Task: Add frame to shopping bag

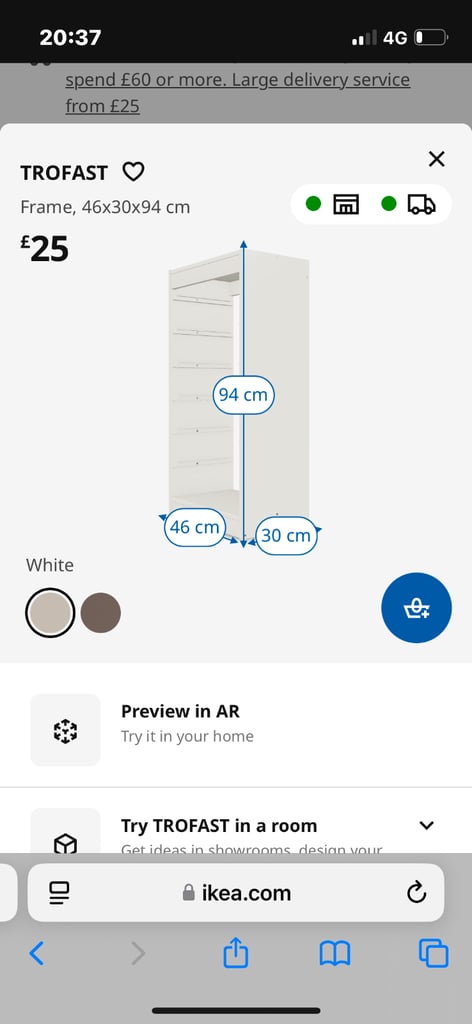Action: 417,608
